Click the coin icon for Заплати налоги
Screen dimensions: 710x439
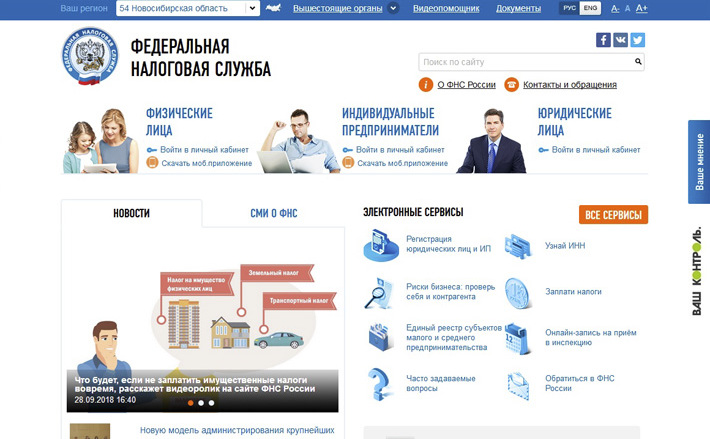click(517, 293)
